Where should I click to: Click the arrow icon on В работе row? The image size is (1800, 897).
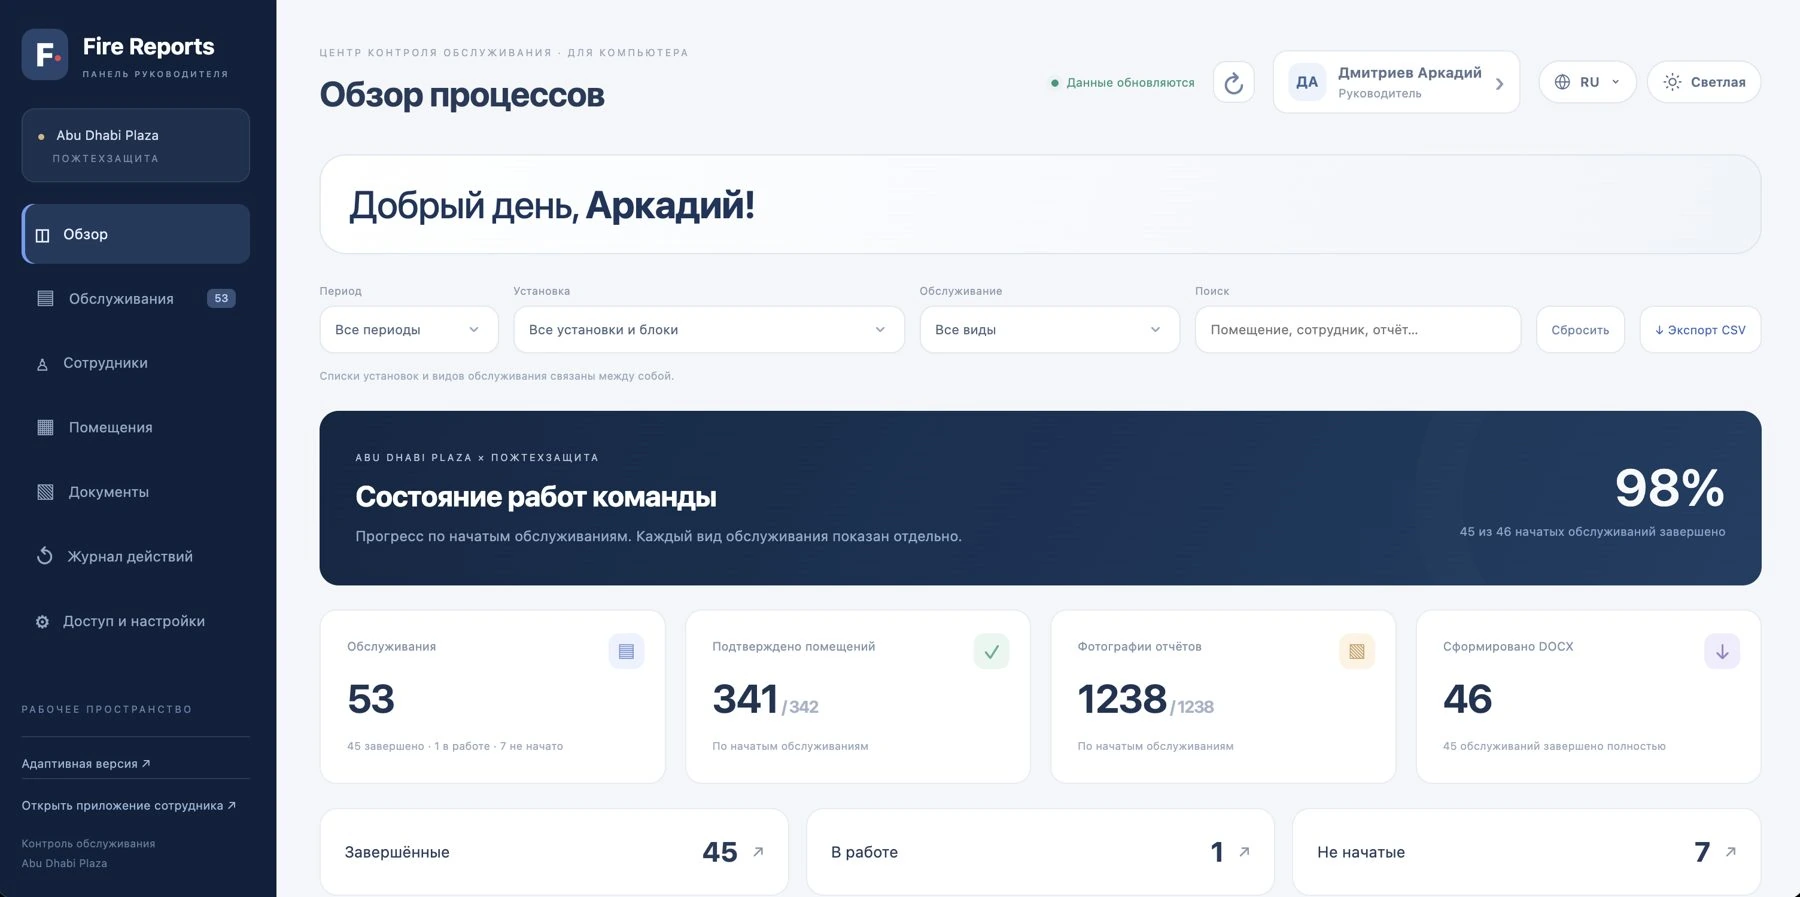(1244, 852)
